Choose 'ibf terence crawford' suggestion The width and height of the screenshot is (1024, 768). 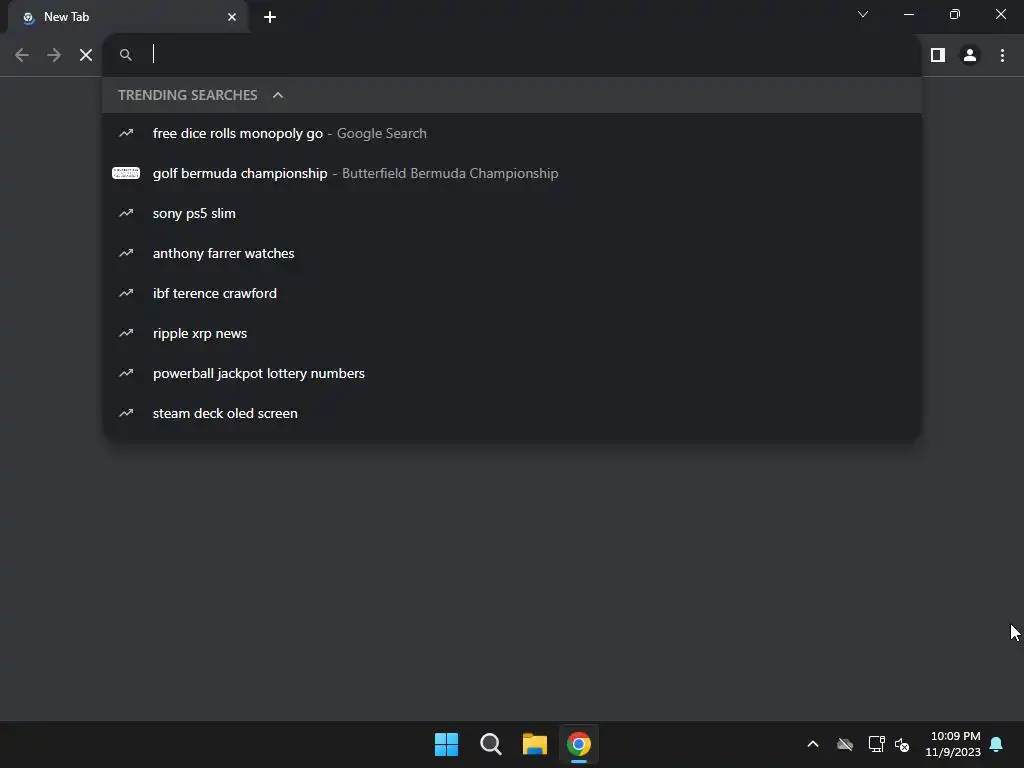click(x=512, y=293)
